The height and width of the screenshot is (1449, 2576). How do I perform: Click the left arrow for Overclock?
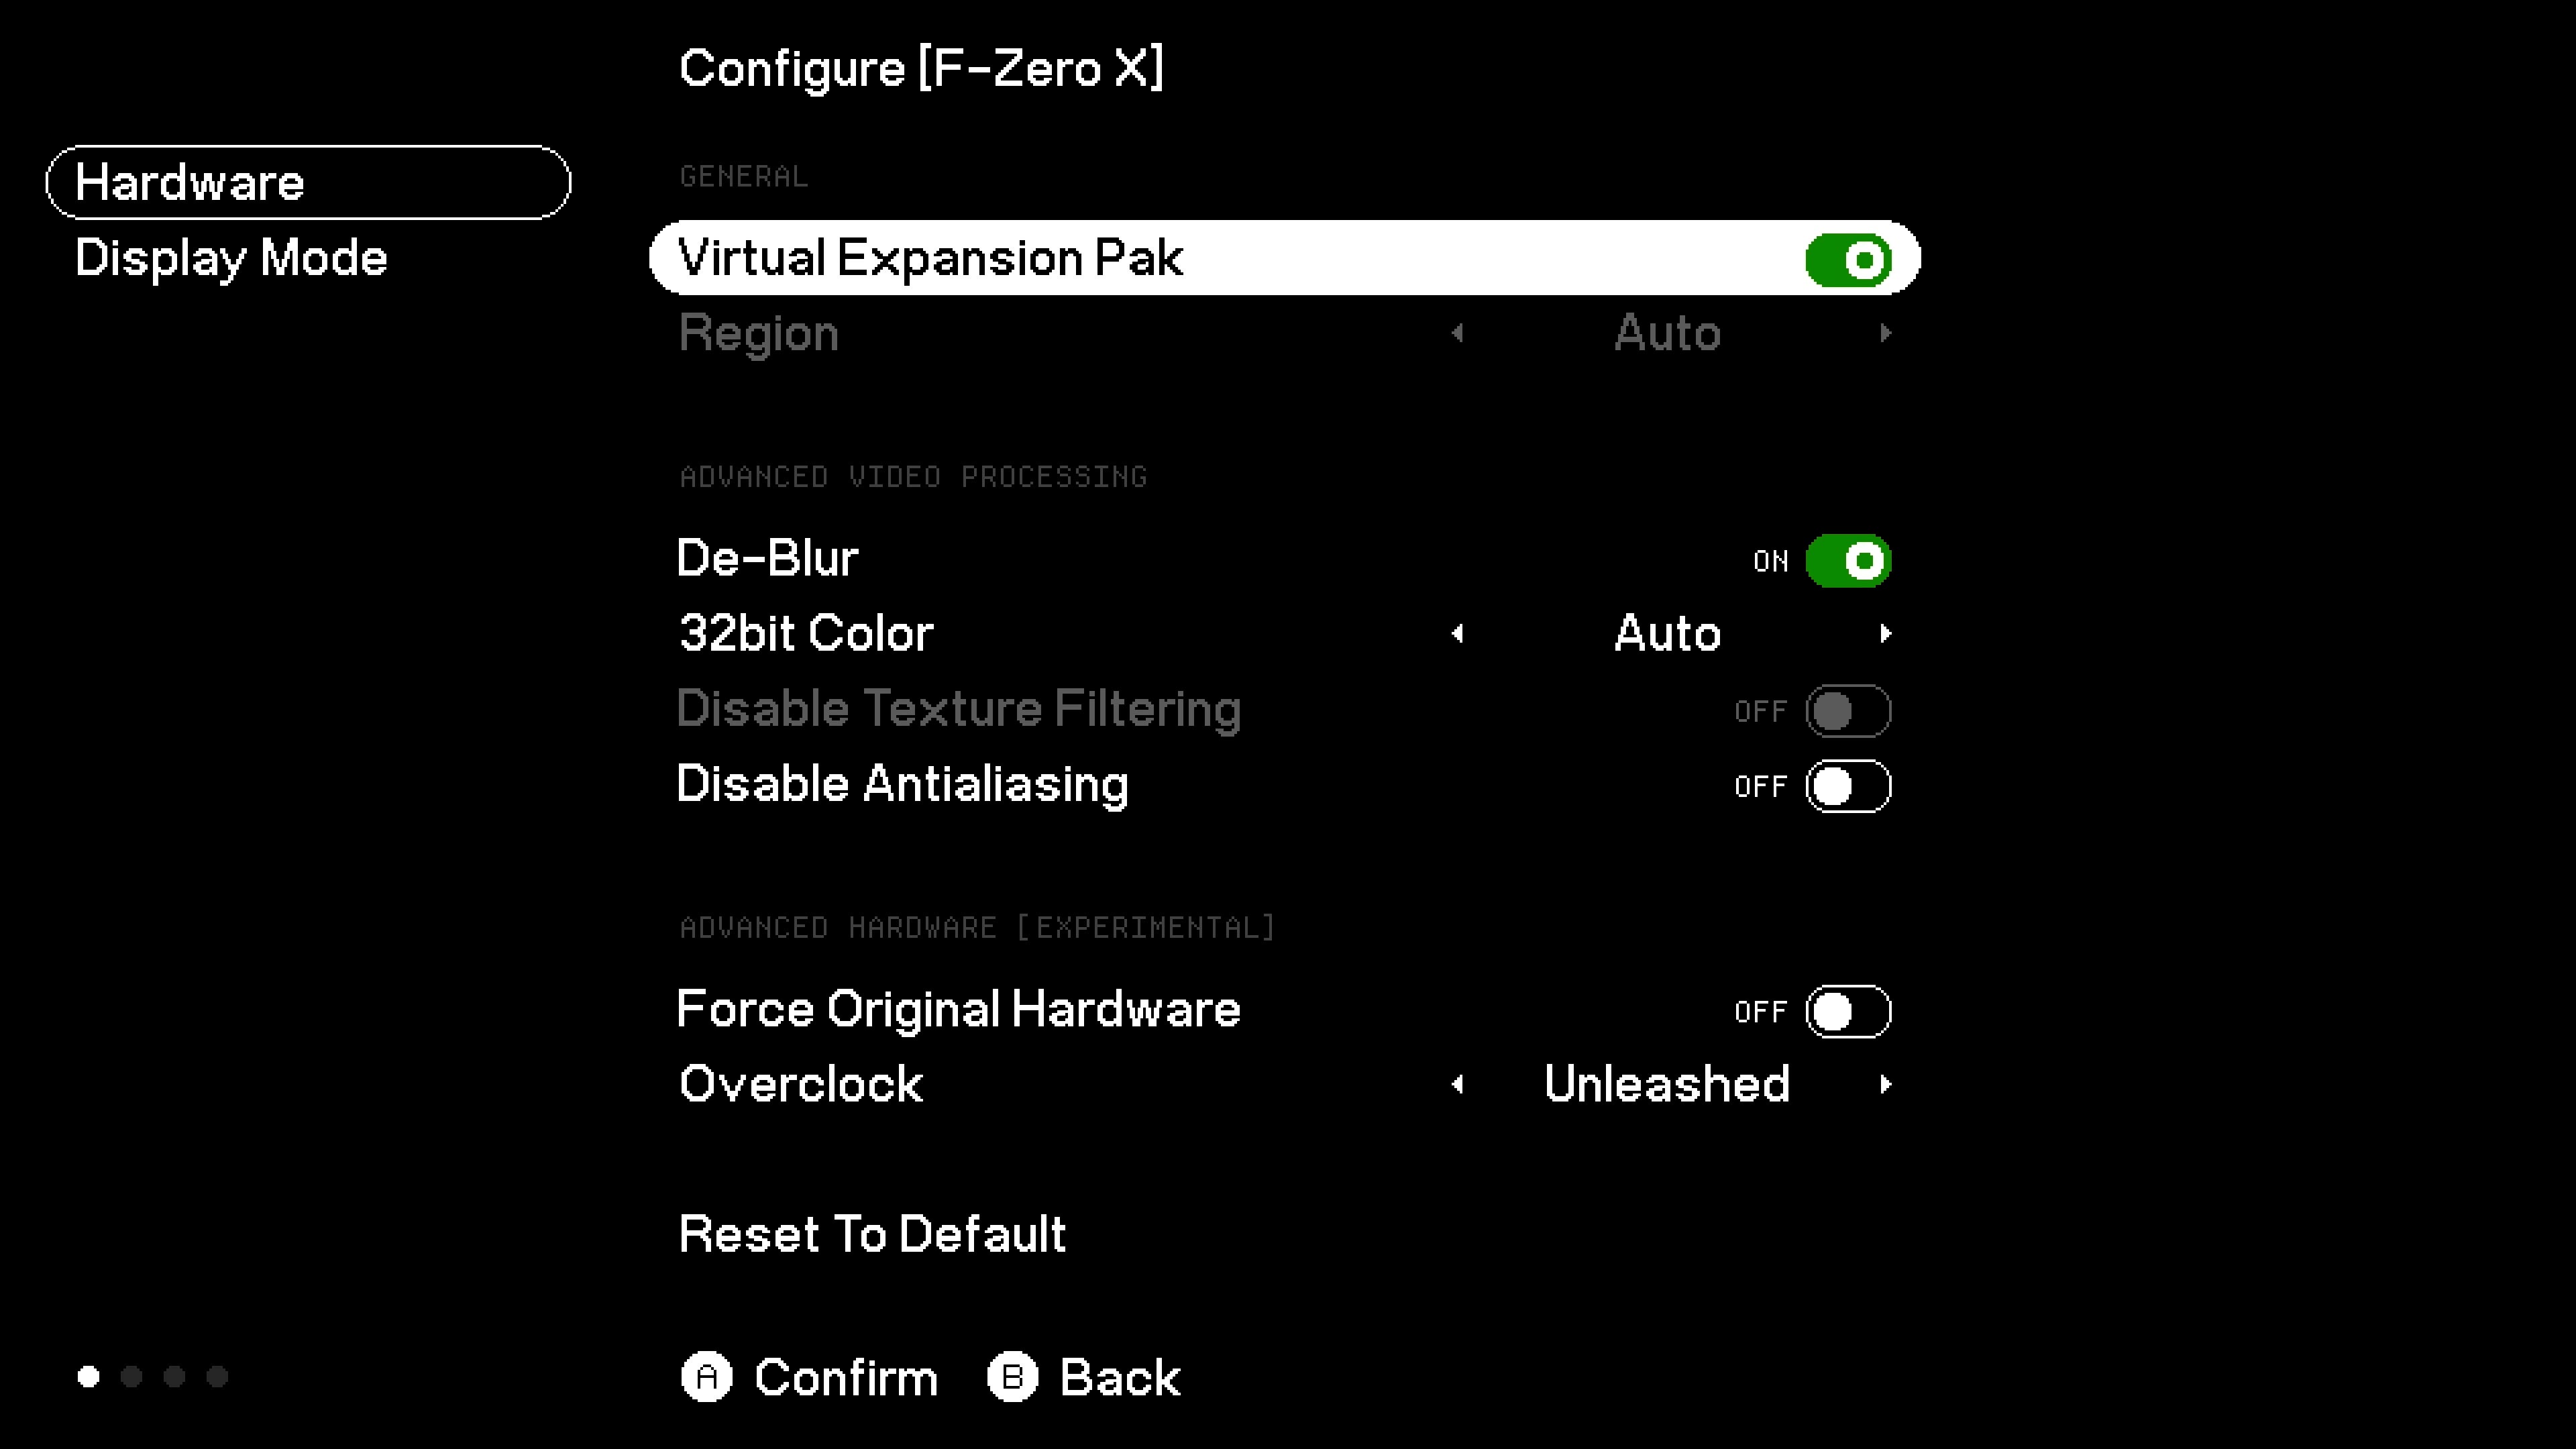click(x=1458, y=1085)
